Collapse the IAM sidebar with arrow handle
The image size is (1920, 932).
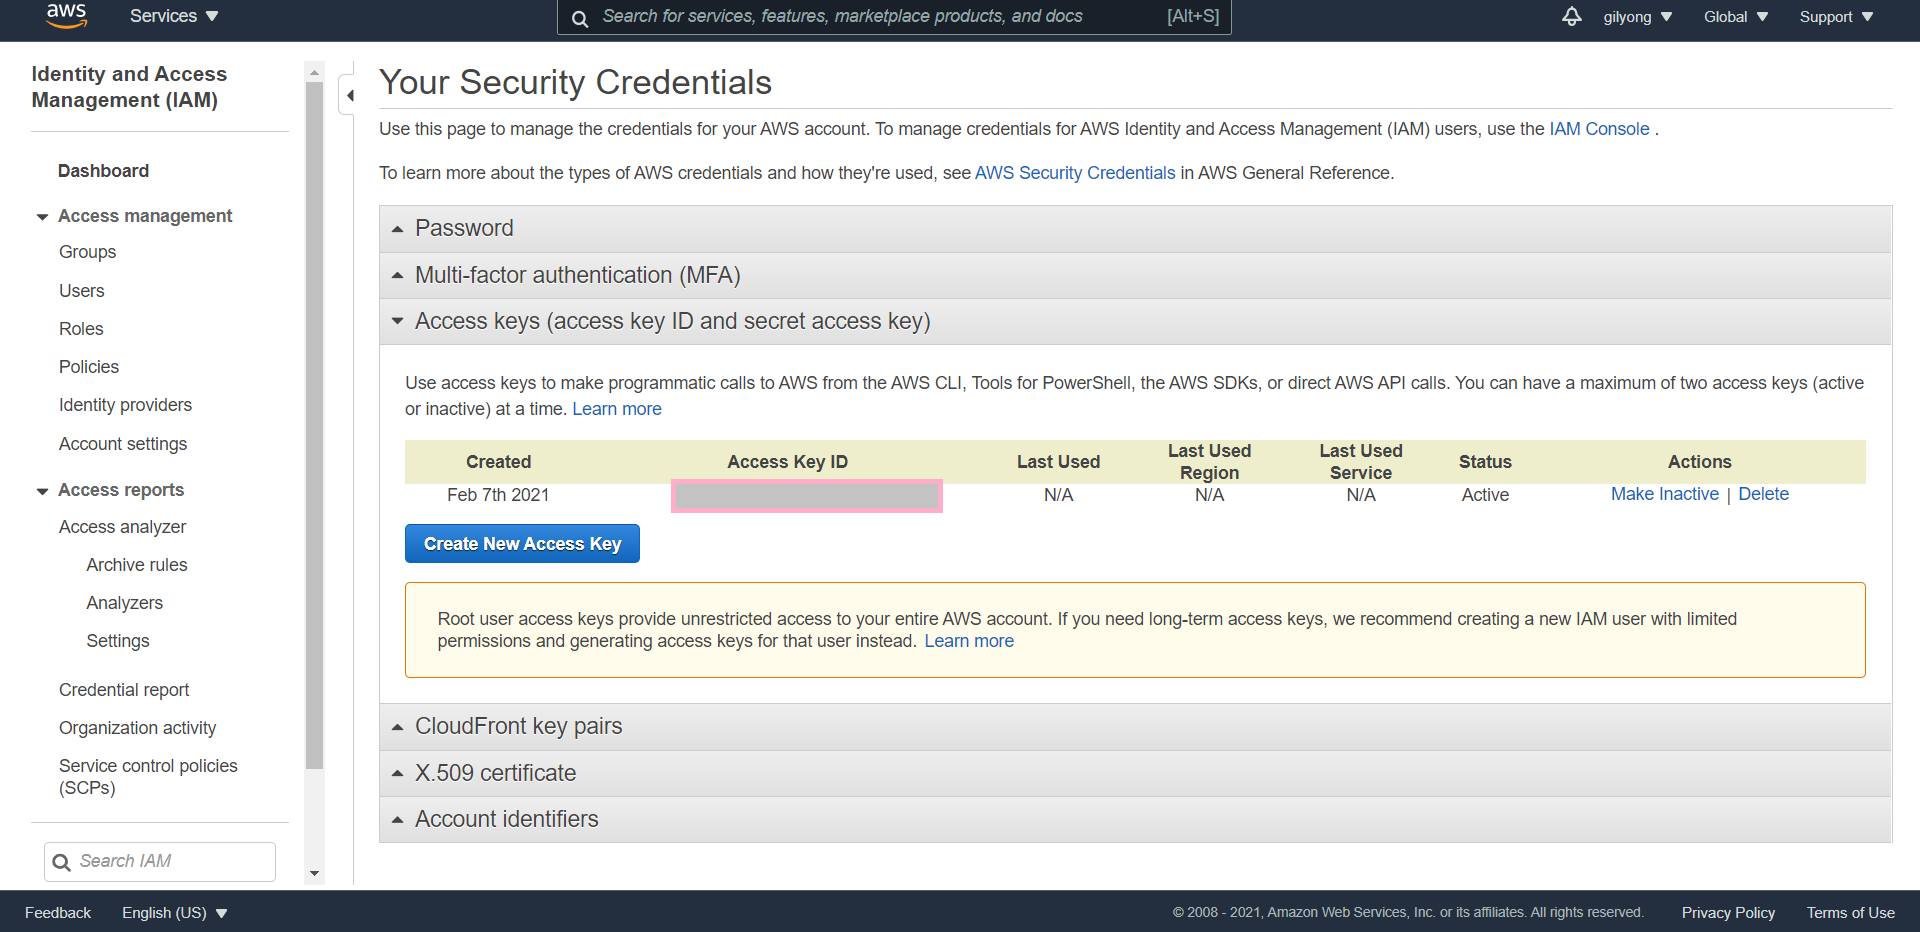click(348, 96)
